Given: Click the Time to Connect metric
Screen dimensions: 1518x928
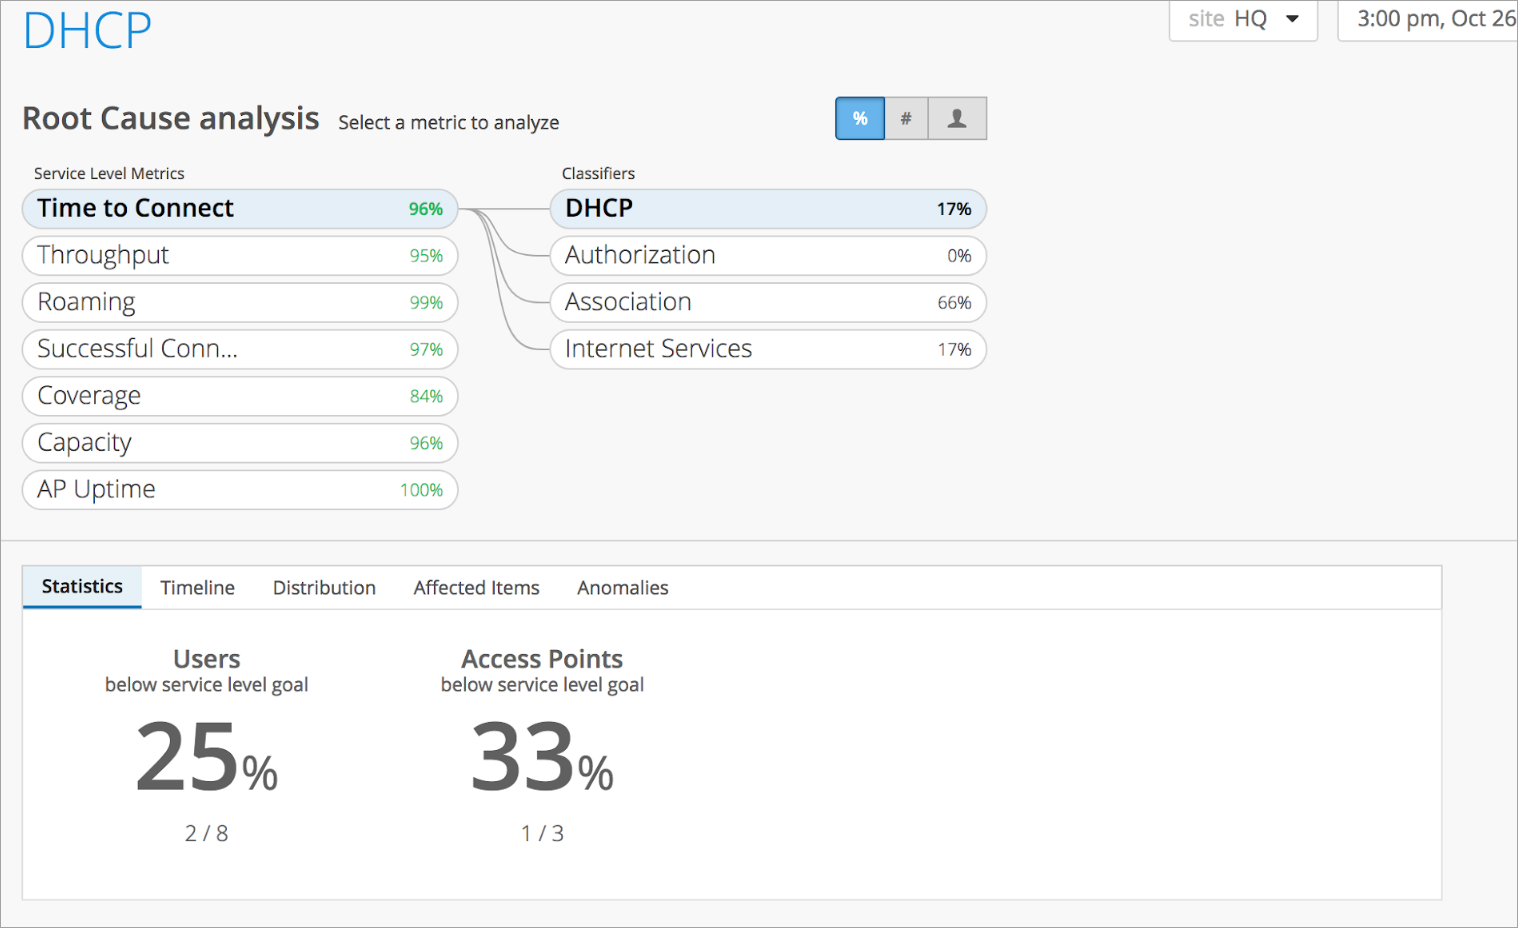Looking at the screenshot, I should [240, 209].
